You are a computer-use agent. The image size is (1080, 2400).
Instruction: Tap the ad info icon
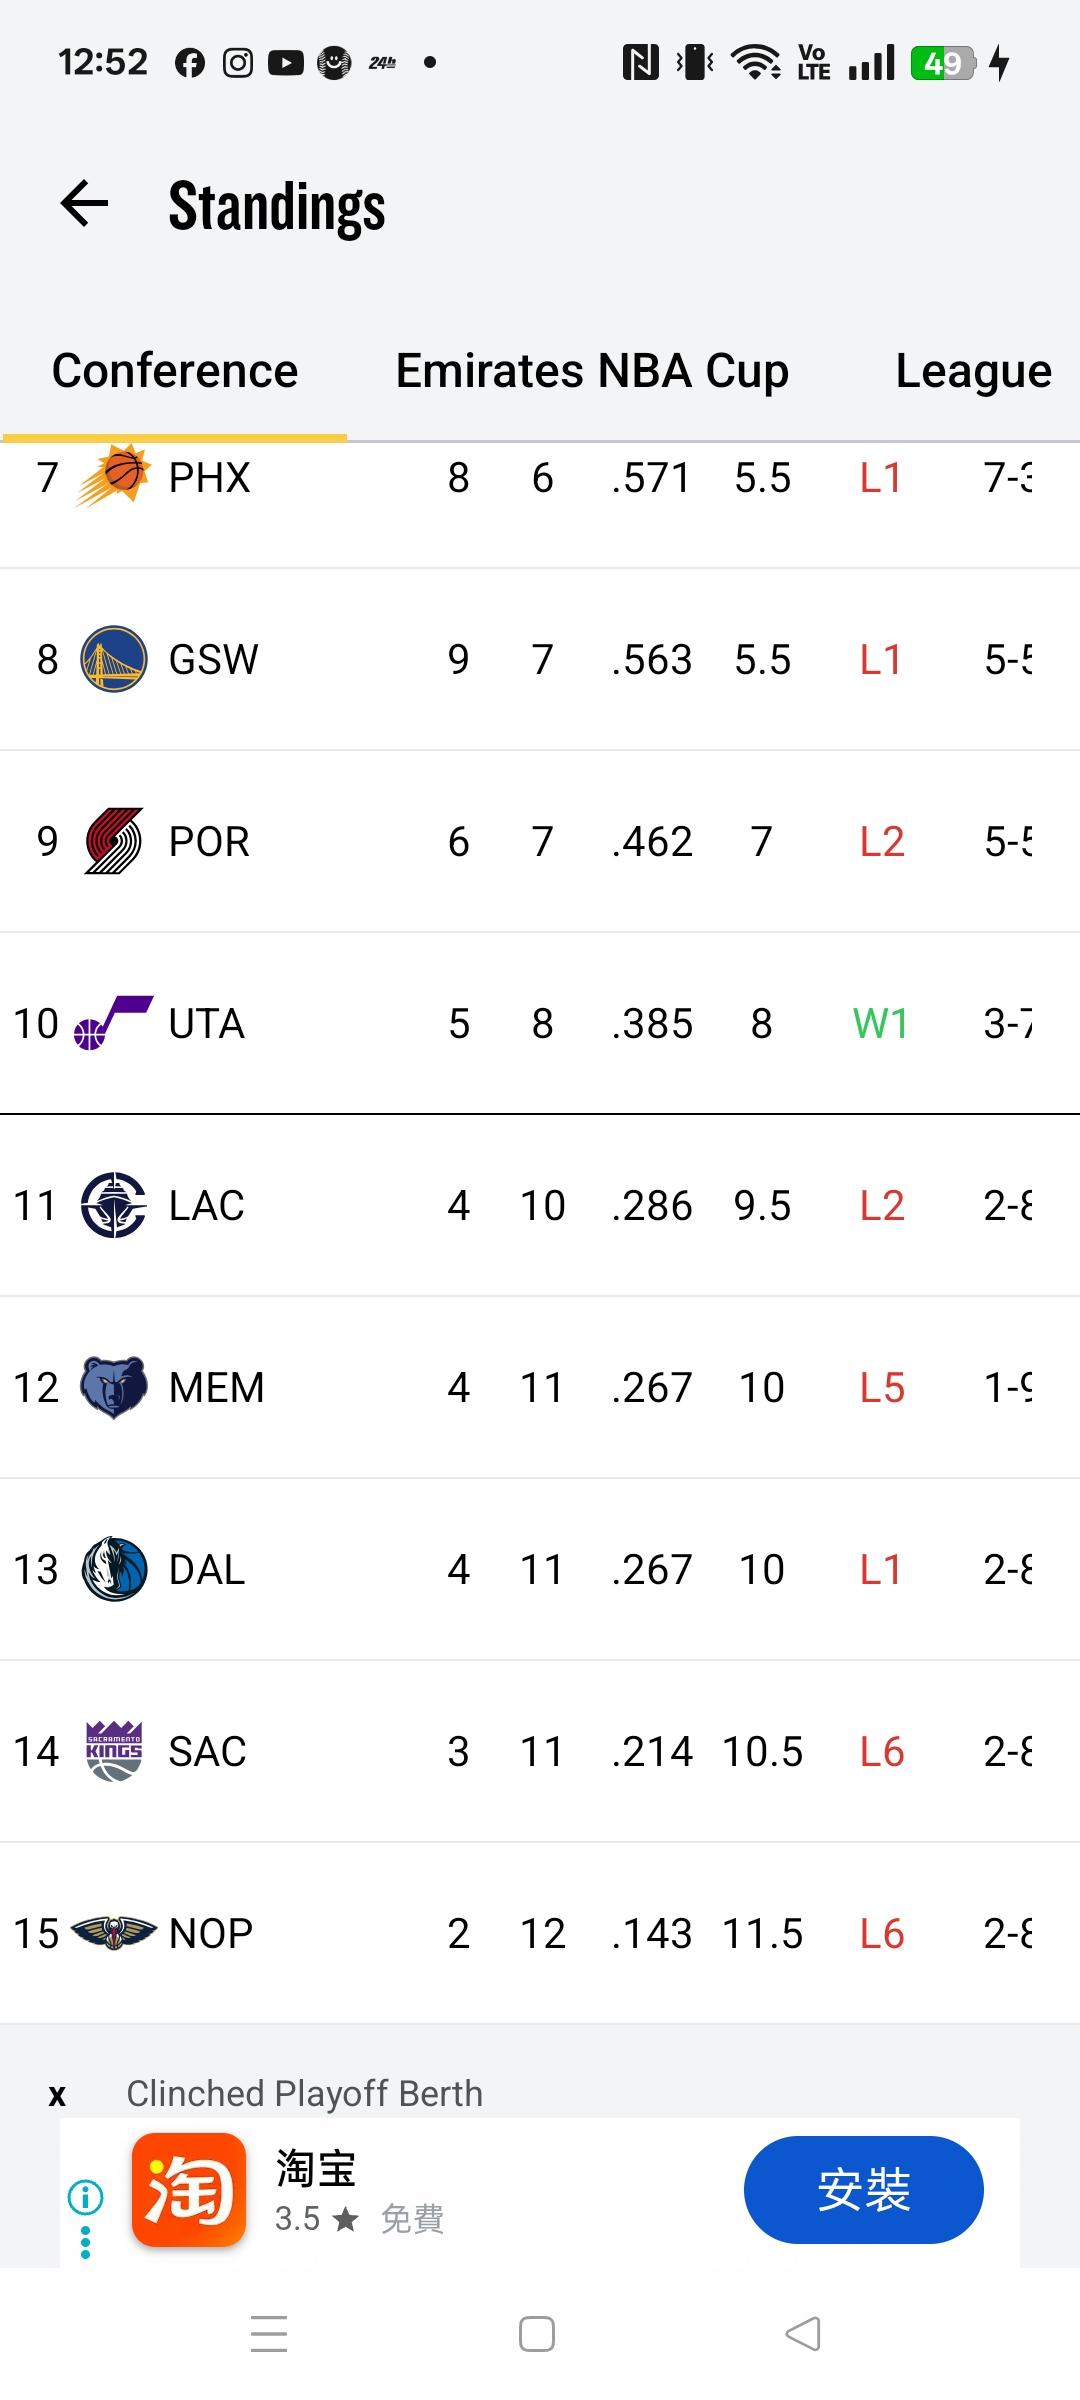(x=85, y=2197)
